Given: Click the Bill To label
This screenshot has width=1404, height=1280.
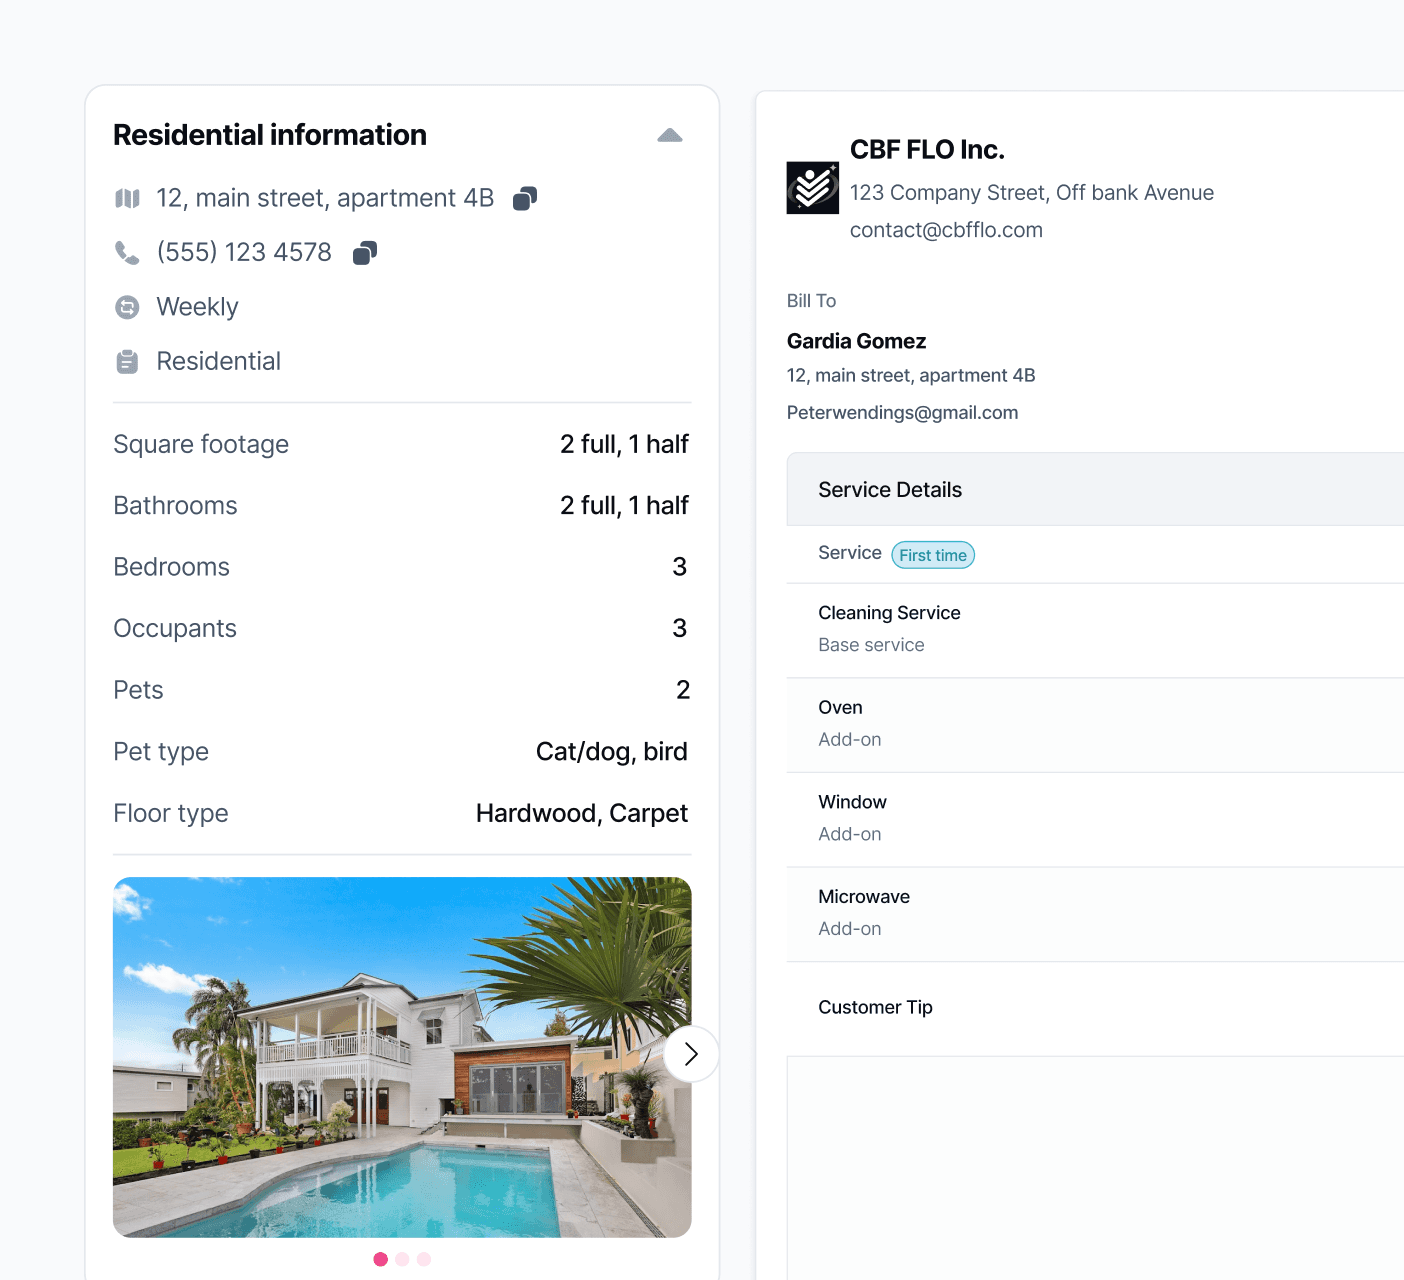Looking at the screenshot, I should [811, 301].
